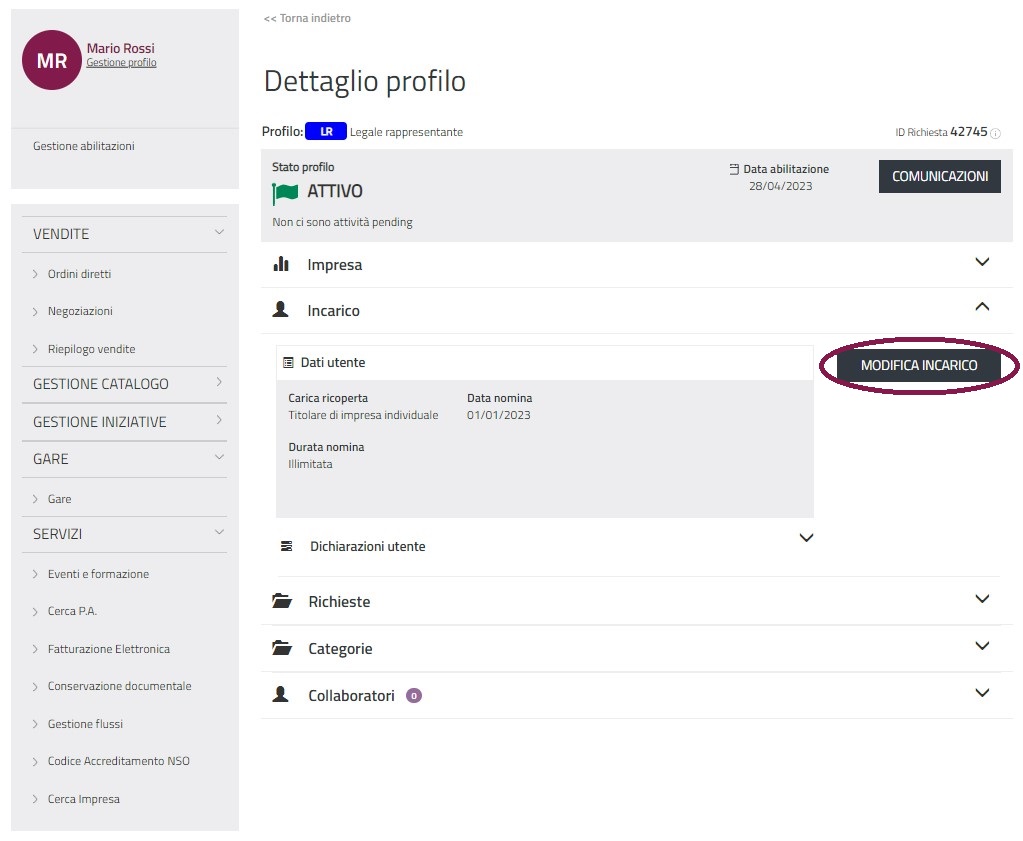Click the MR user avatar circle
1023x841 pixels.
click(x=51, y=61)
